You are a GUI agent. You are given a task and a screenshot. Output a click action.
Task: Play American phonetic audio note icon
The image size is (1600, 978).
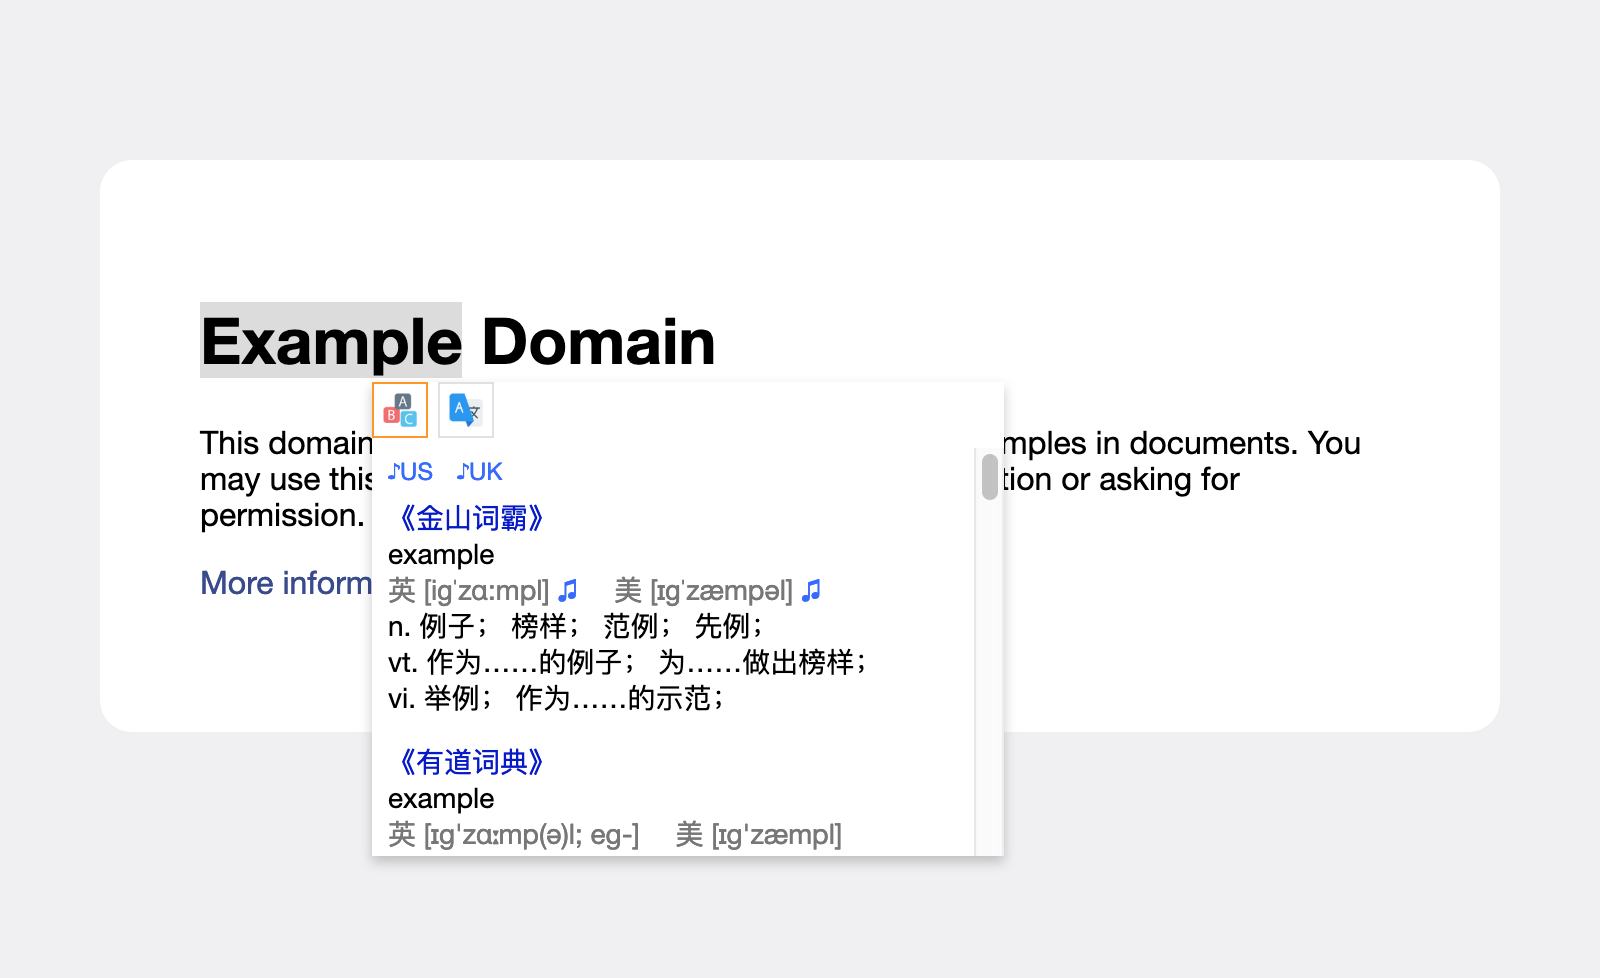812,591
